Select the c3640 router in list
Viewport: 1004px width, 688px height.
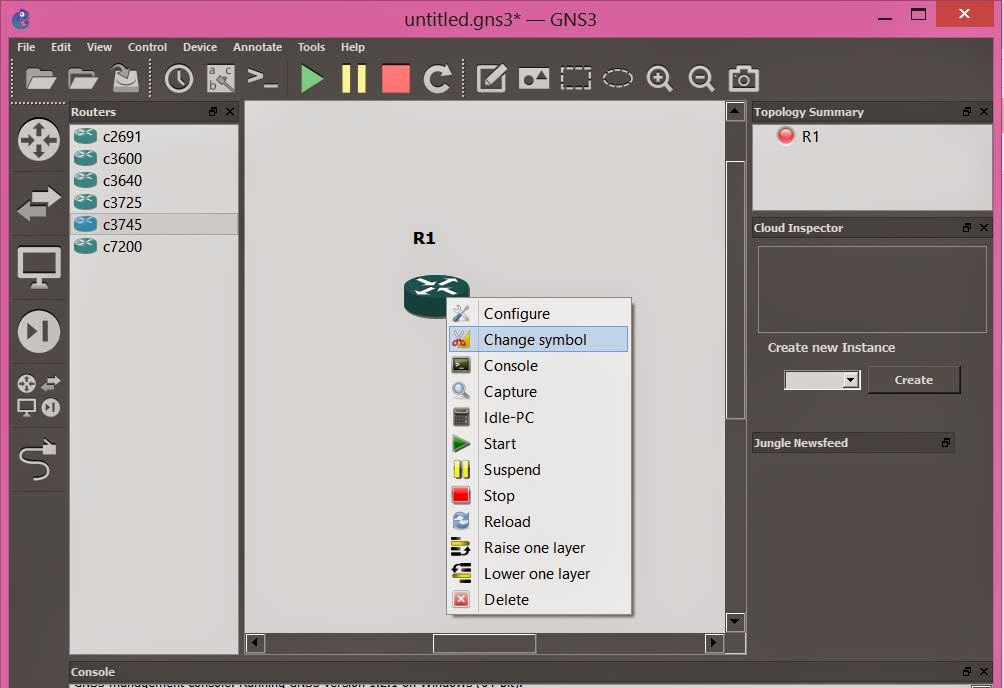click(x=154, y=181)
